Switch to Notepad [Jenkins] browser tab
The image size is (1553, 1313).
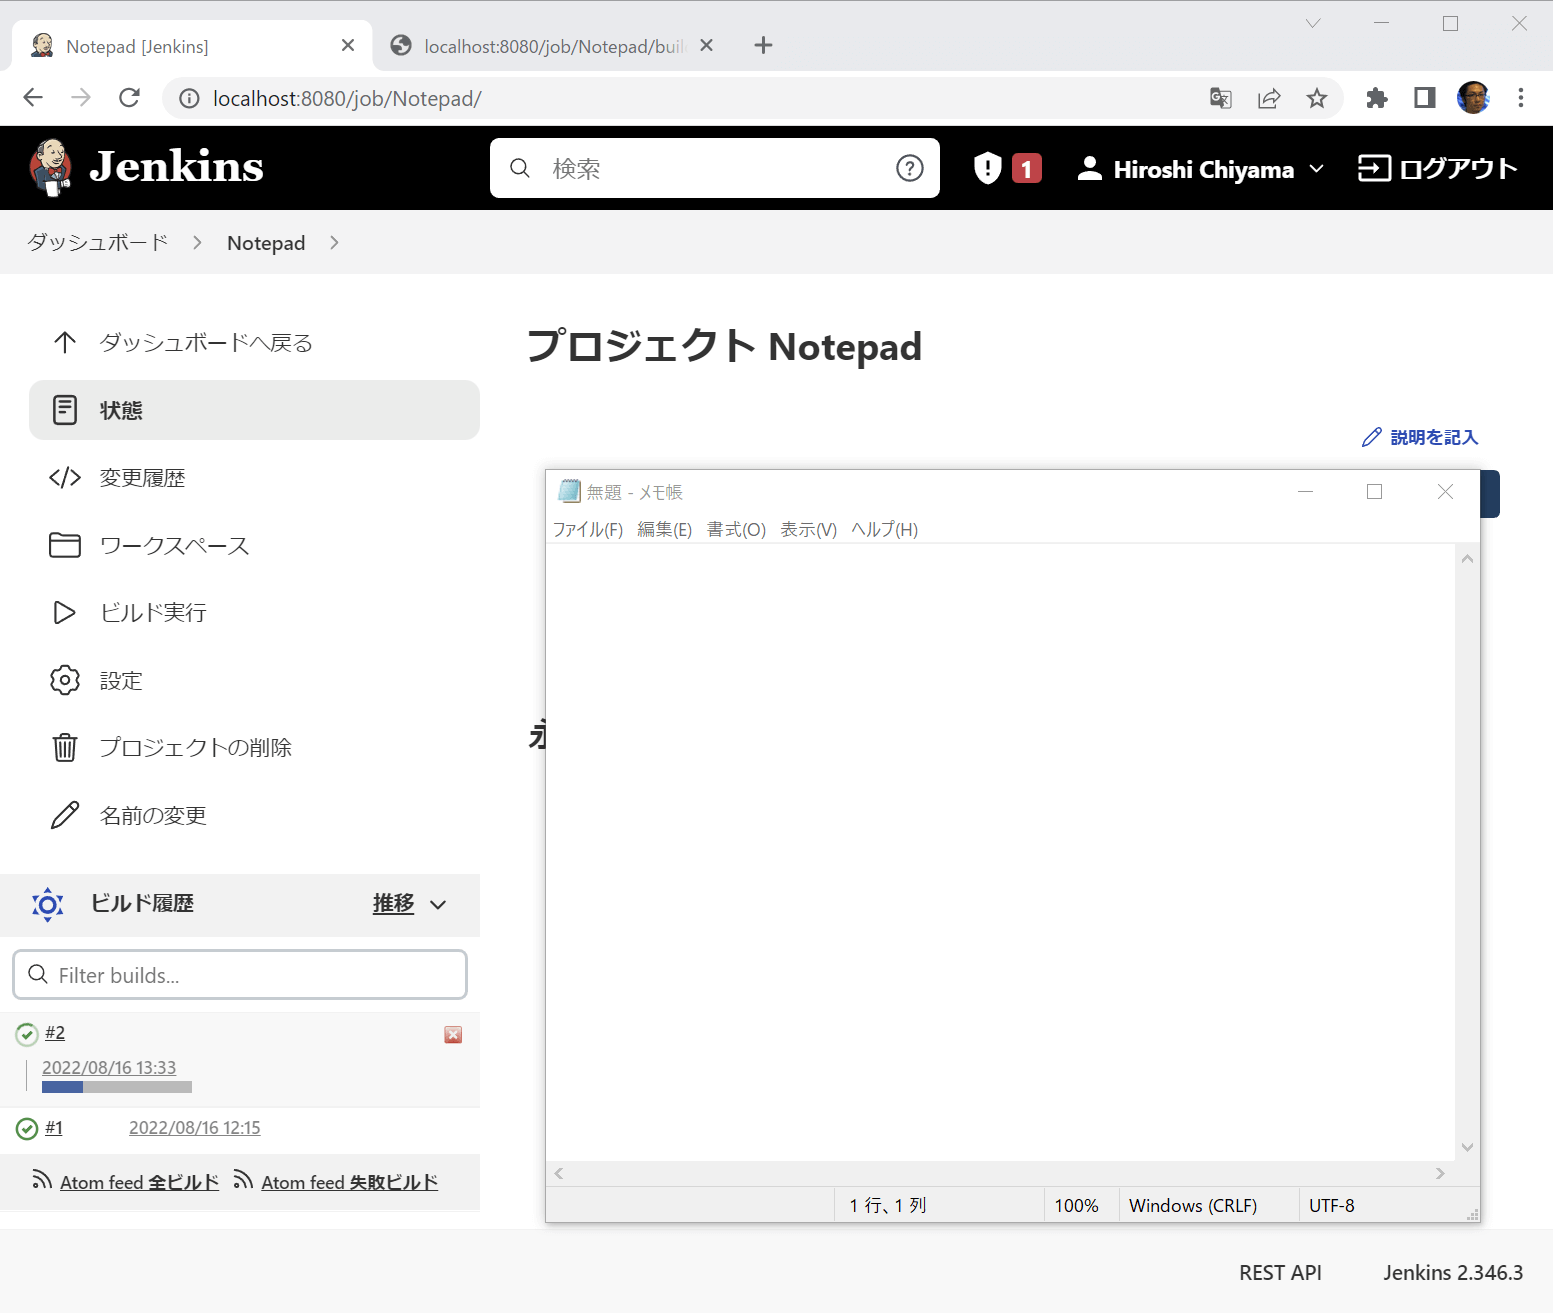(x=192, y=46)
